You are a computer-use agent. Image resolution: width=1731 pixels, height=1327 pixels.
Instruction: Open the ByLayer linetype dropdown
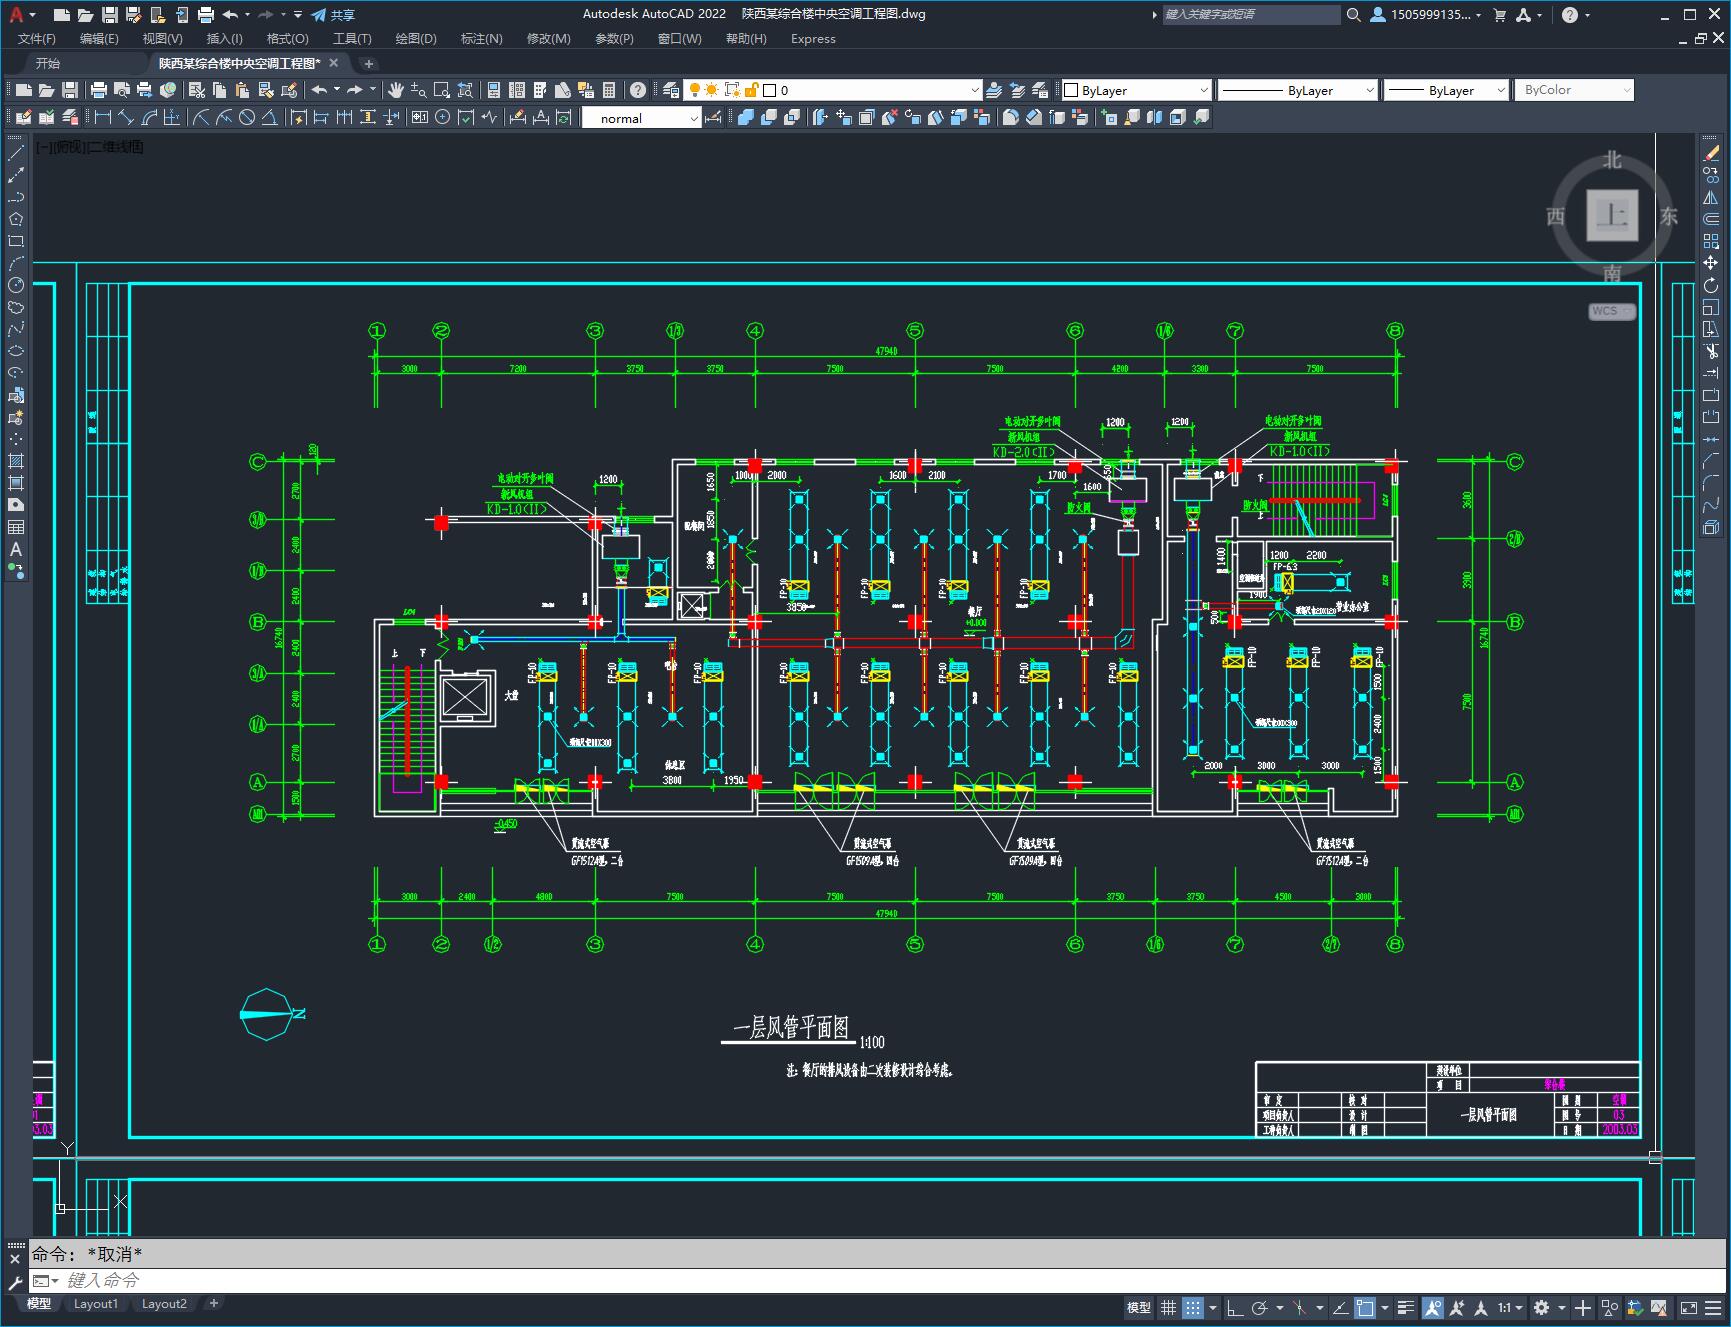(1298, 90)
